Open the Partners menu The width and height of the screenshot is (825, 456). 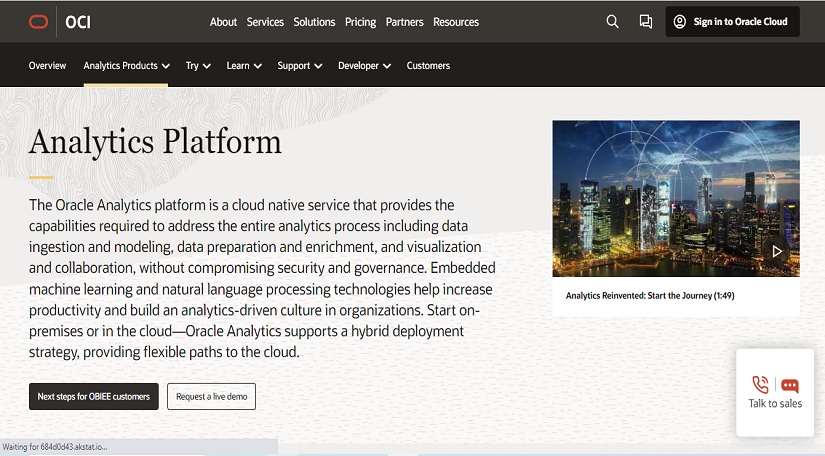tap(404, 22)
